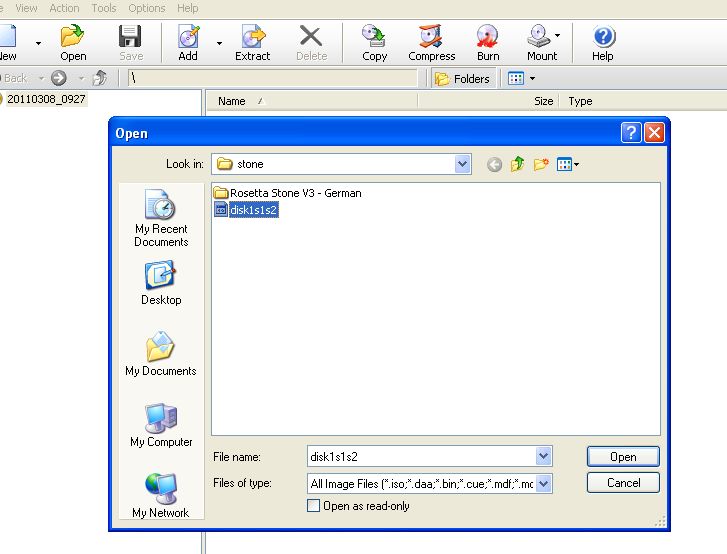Click the Open button in dialog
The width and height of the screenshot is (727, 554).
pyautogui.click(x=623, y=457)
